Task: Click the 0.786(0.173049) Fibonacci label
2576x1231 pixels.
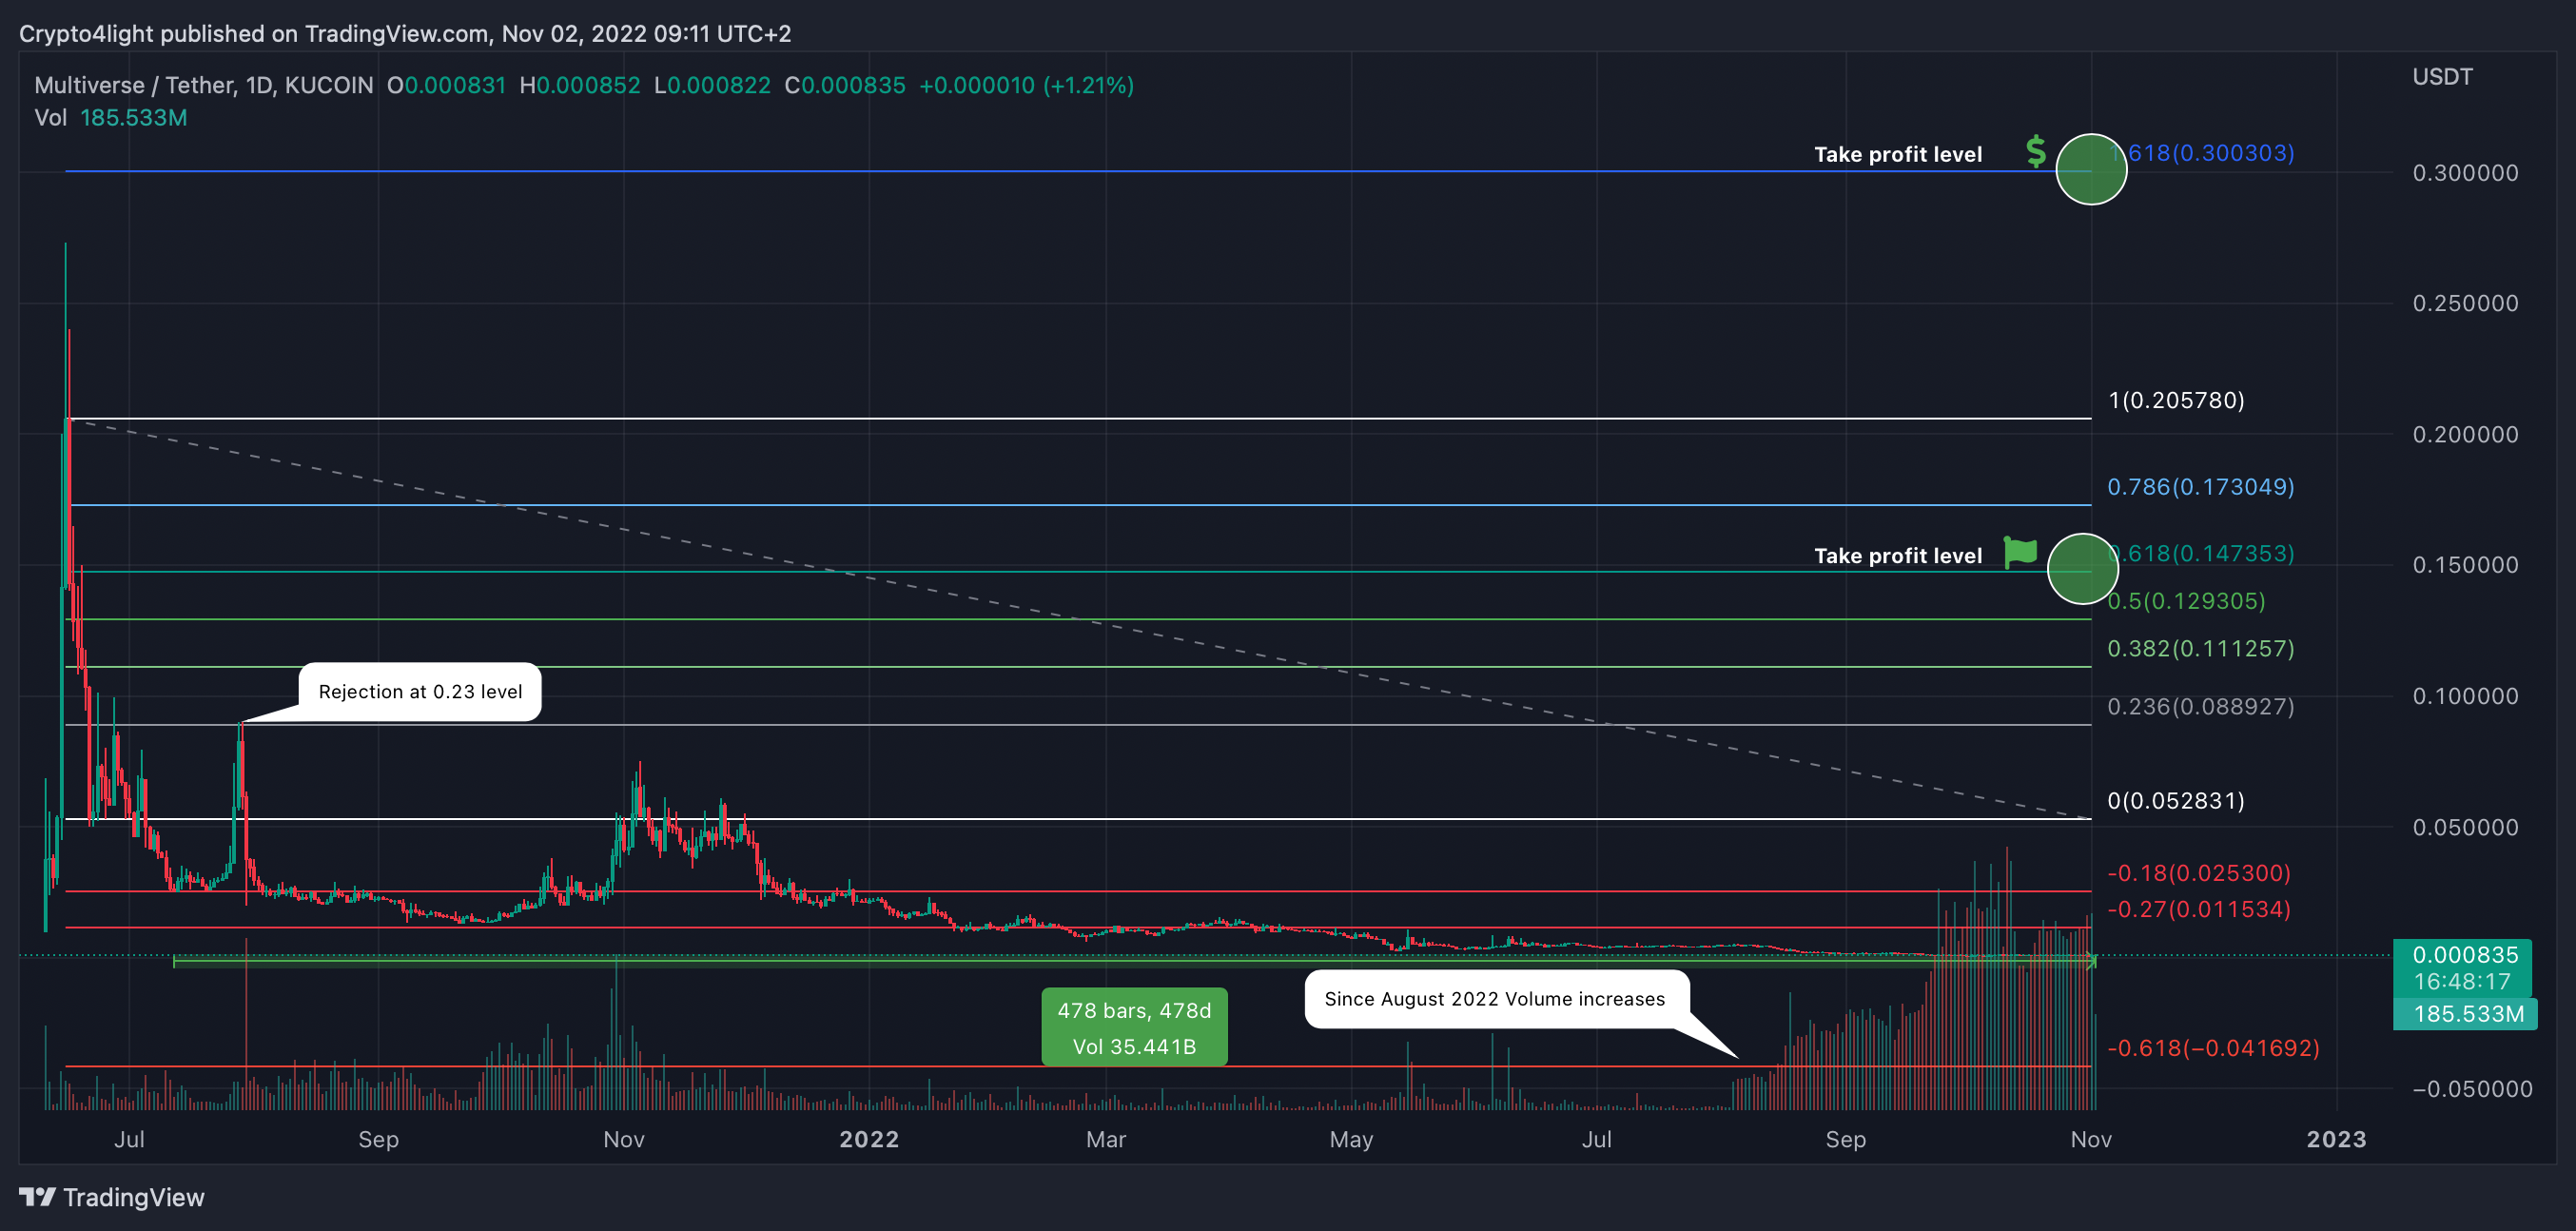Action: pyautogui.click(x=2201, y=487)
